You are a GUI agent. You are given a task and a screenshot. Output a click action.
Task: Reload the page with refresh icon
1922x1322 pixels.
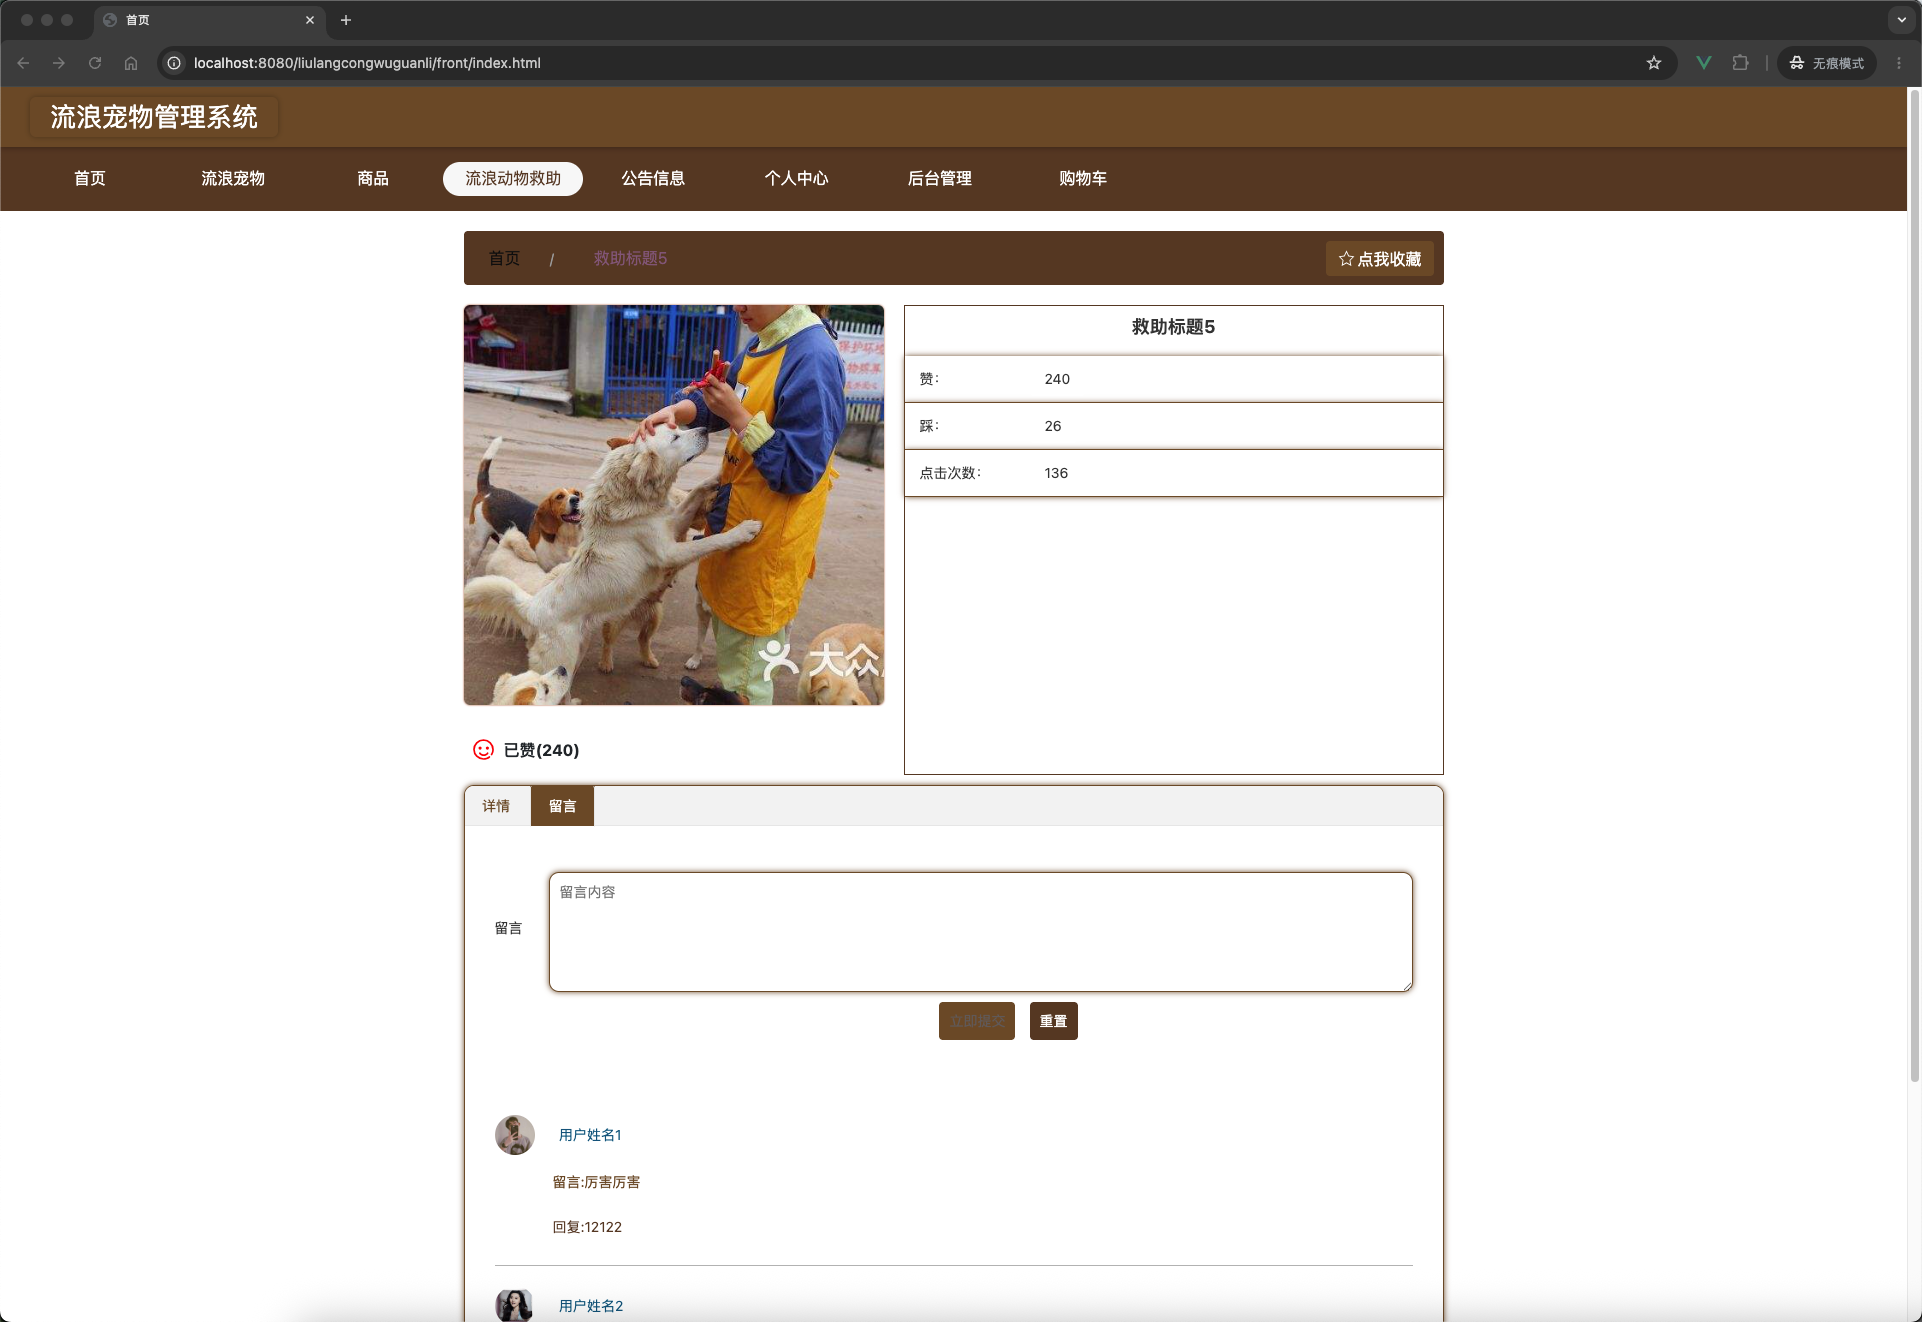[95, 63]
